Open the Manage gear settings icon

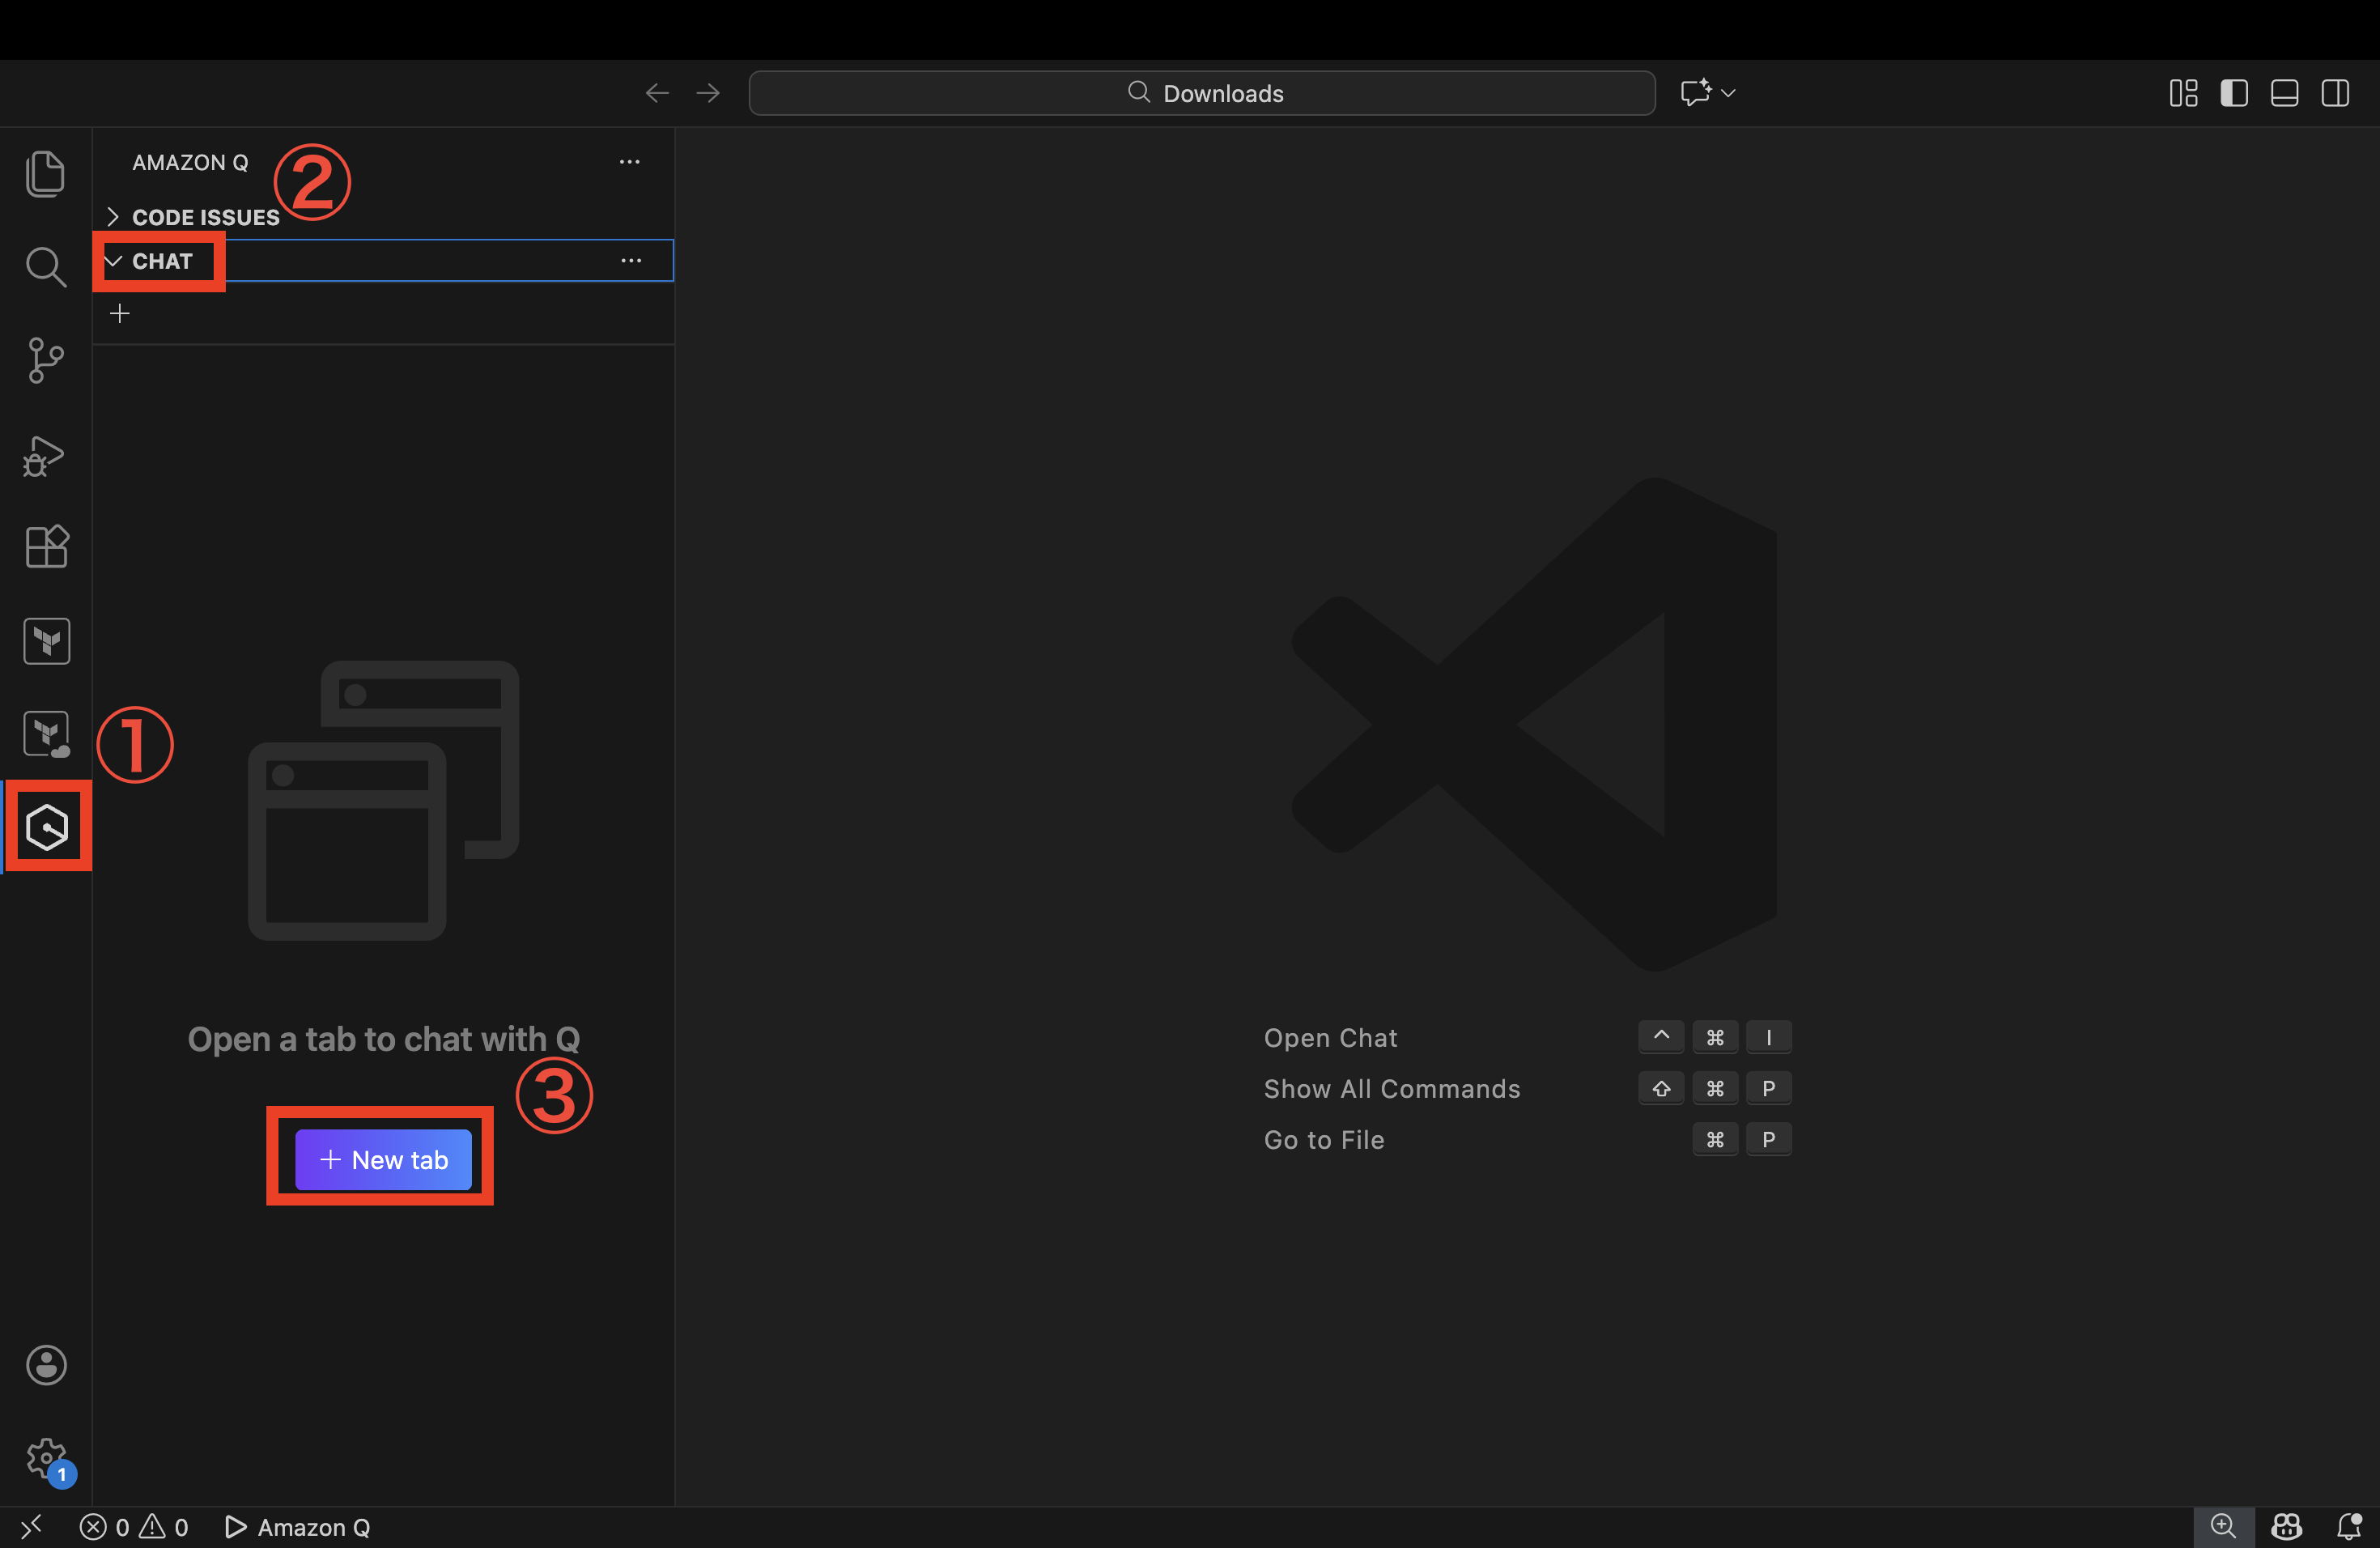(x=45, y=1458)
